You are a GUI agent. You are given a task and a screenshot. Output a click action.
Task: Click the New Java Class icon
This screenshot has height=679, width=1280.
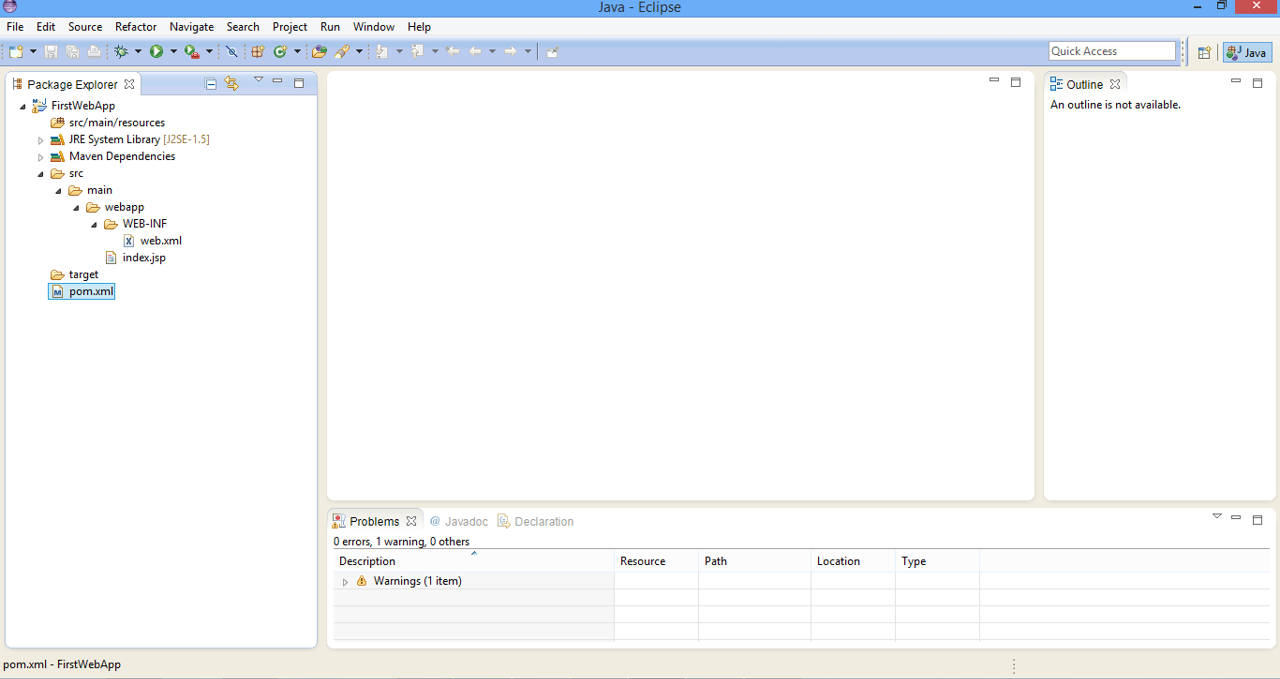click(281, 51)
